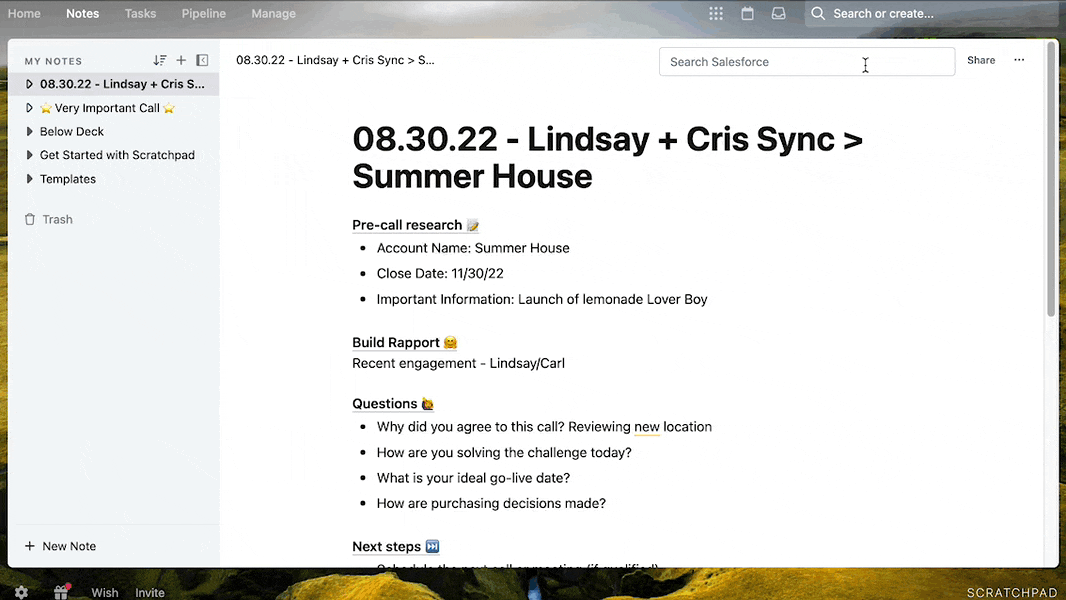Screen dimensions: 1066x600
Task: Click the sort notes icon
Action: click(160, 60)
